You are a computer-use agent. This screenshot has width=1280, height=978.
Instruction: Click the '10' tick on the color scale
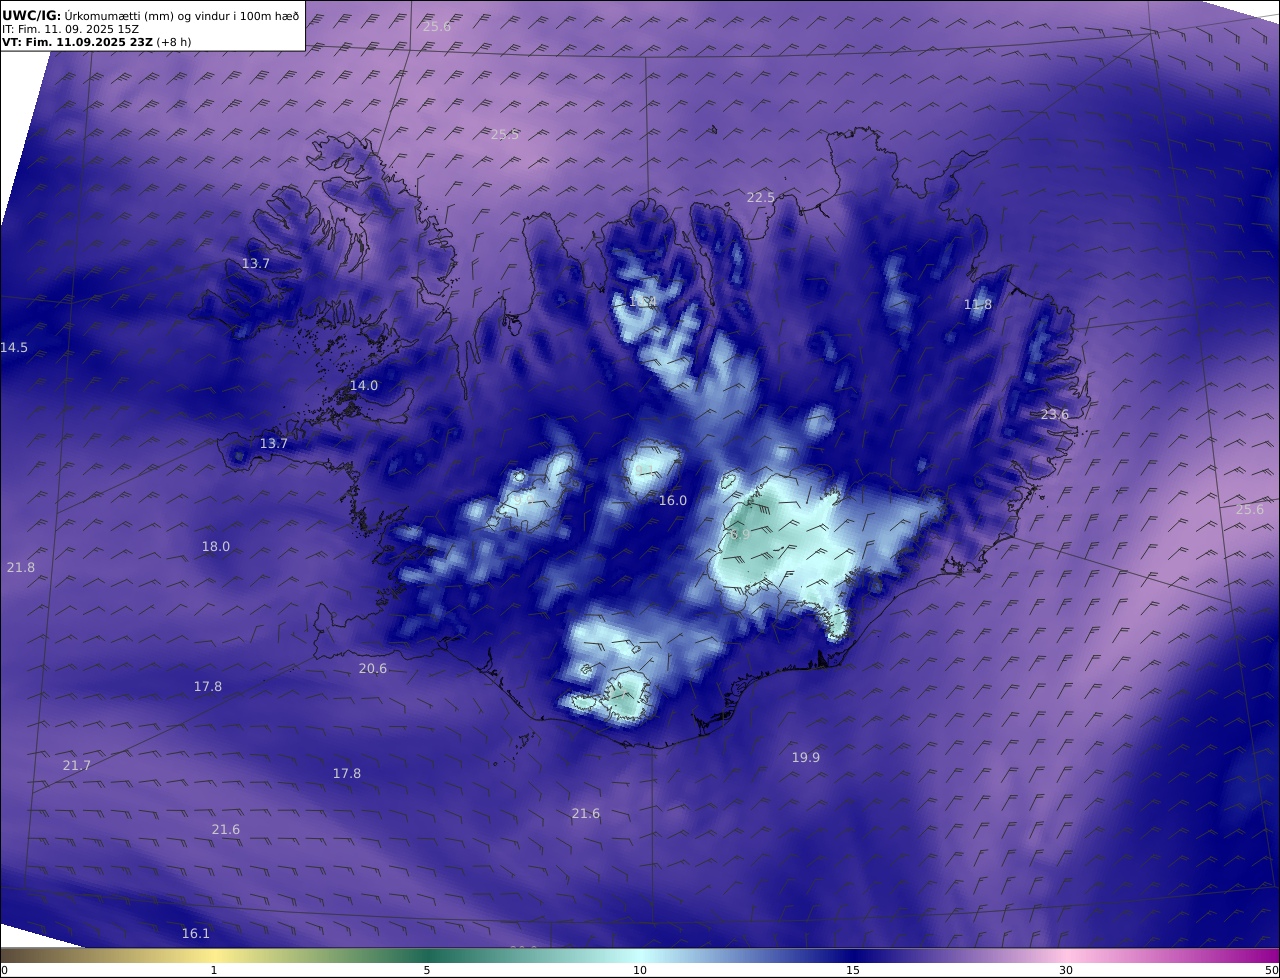click(x=640, y=970)
